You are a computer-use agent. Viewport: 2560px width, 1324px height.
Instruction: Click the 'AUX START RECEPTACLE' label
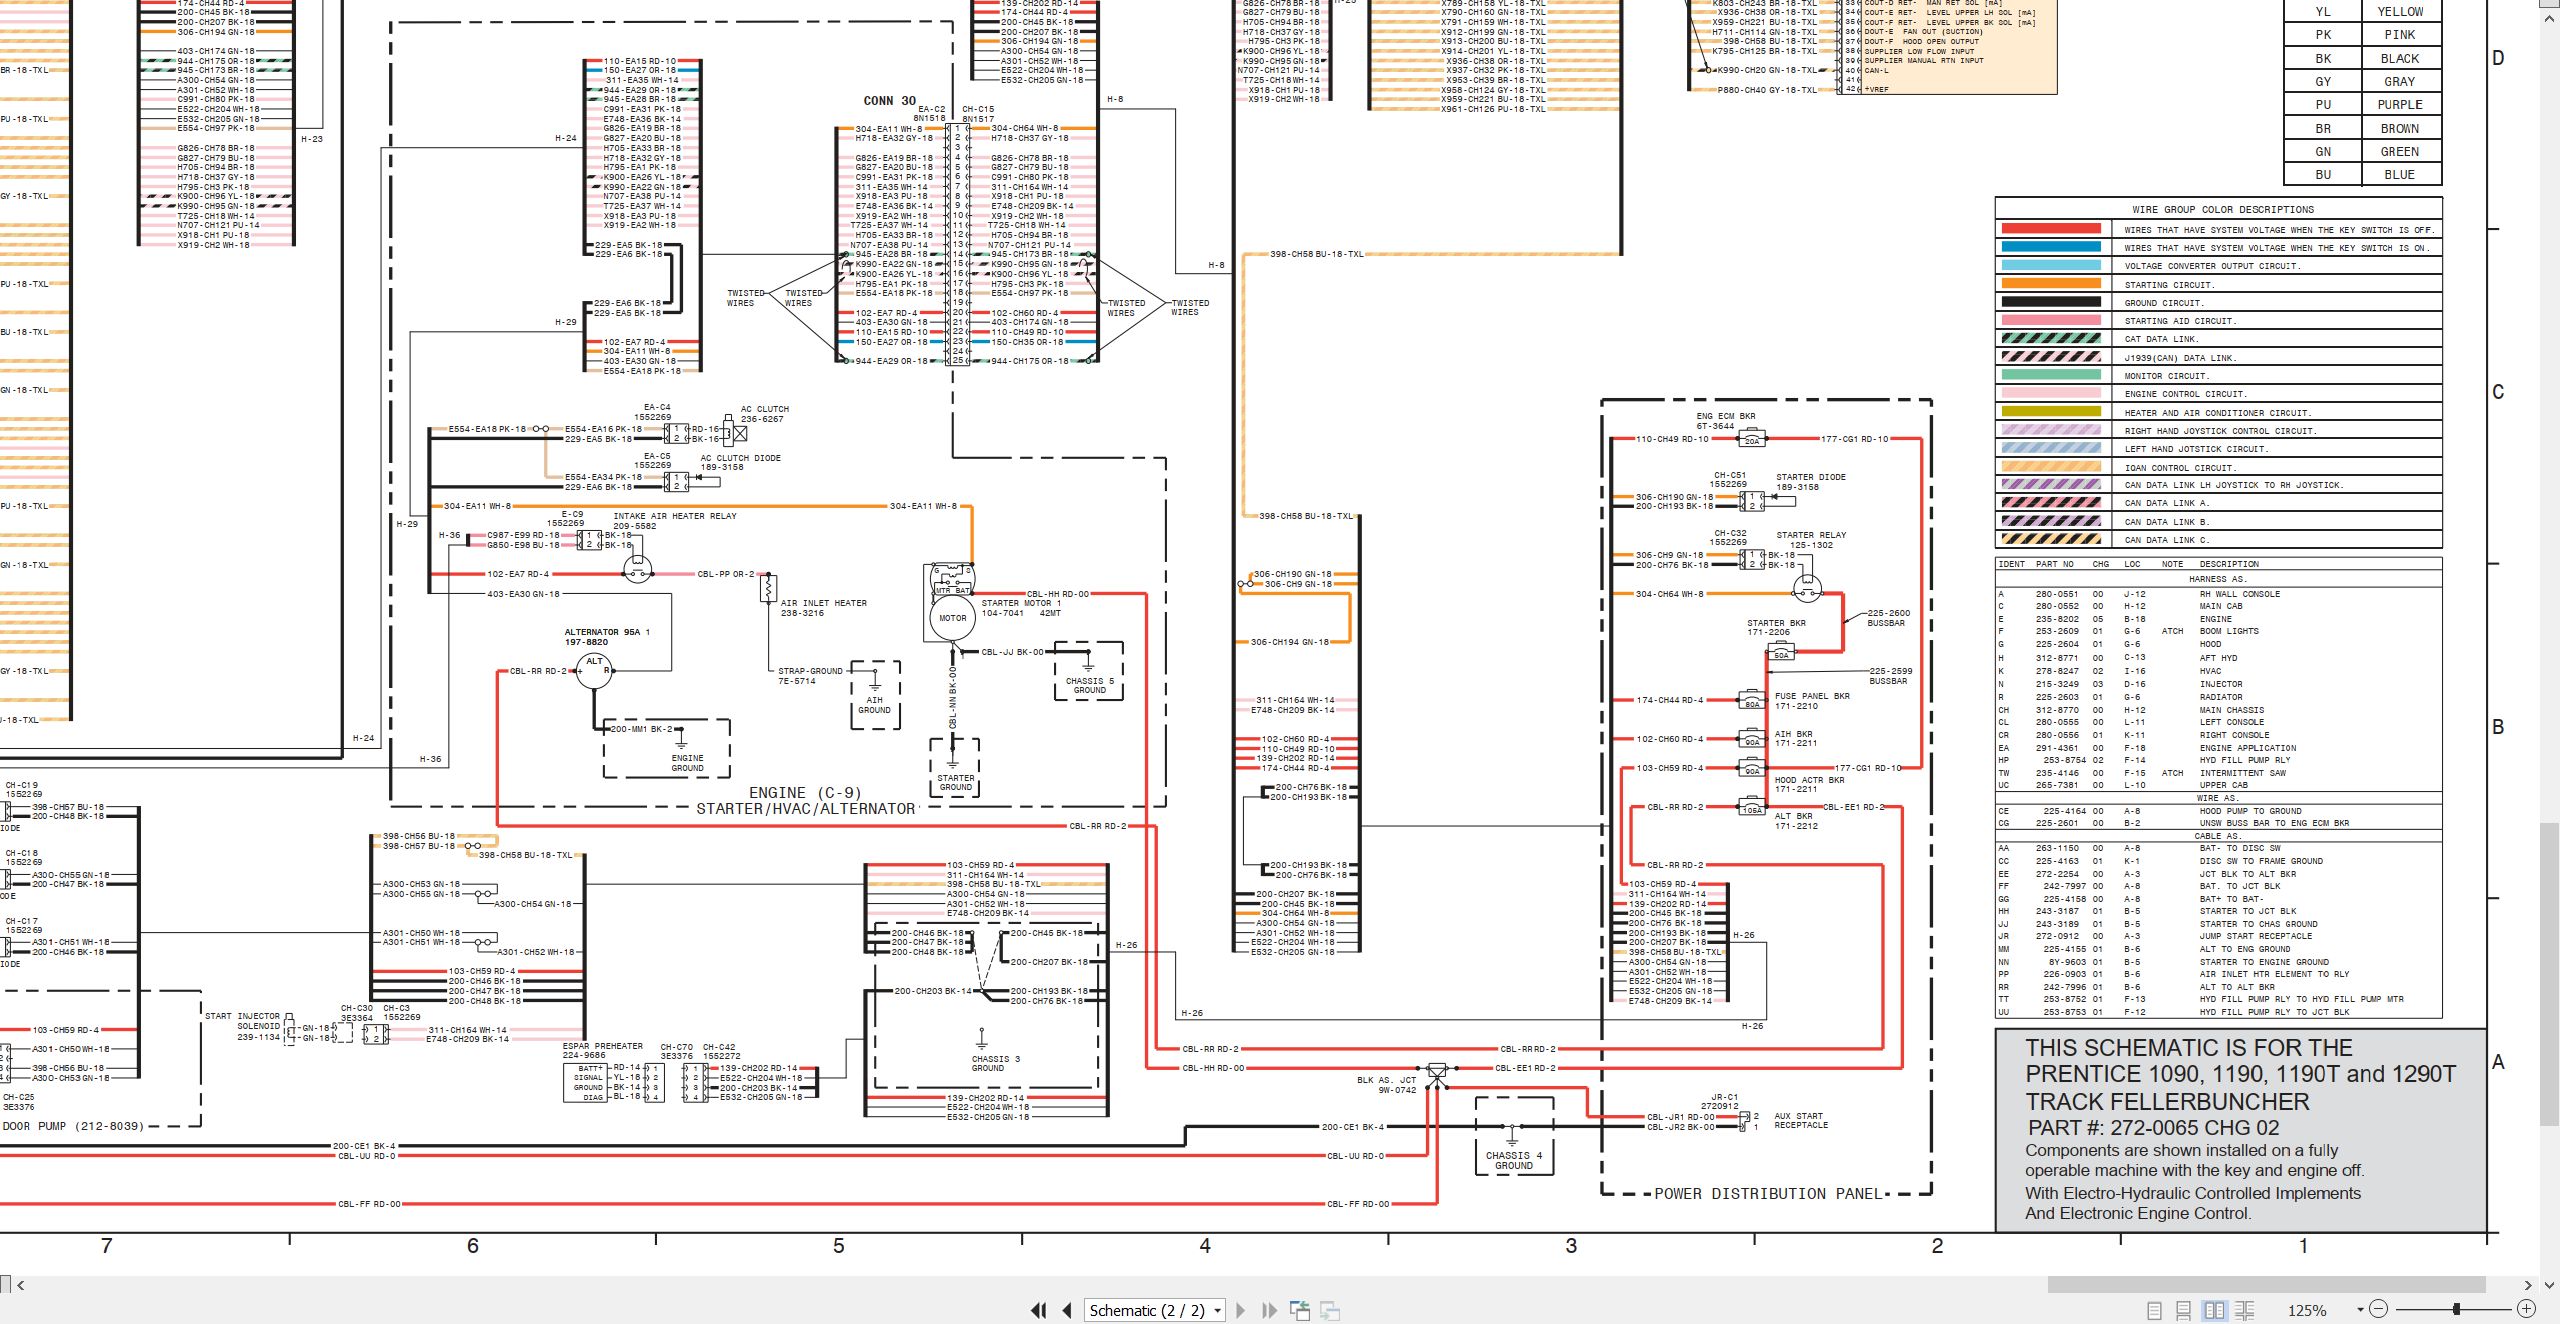click(x=1800, y=1120)
